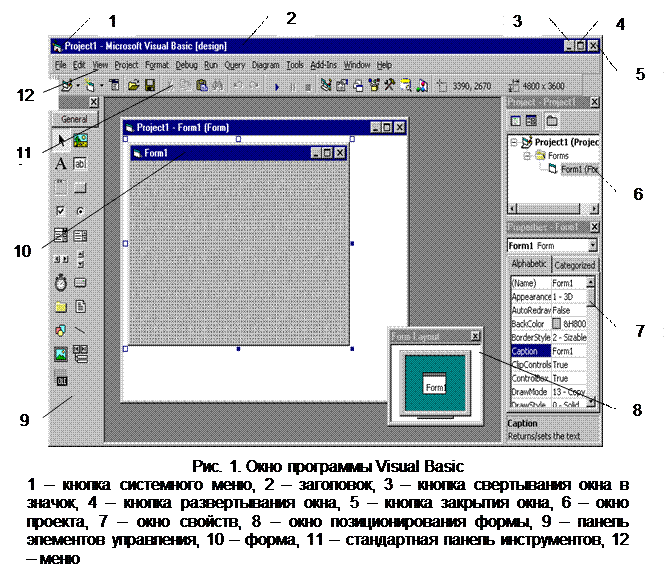This screenshot has width=665, height=578.
Task: Switch to the Categorized properties tab
Action: (575, 265)
